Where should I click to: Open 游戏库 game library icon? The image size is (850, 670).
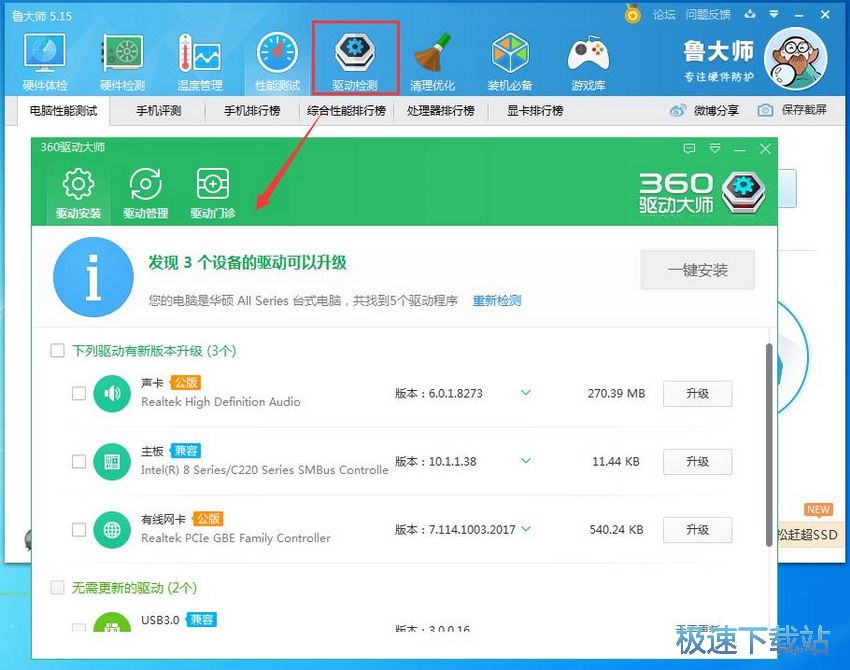pyautogui.click(x=588, y=54)
